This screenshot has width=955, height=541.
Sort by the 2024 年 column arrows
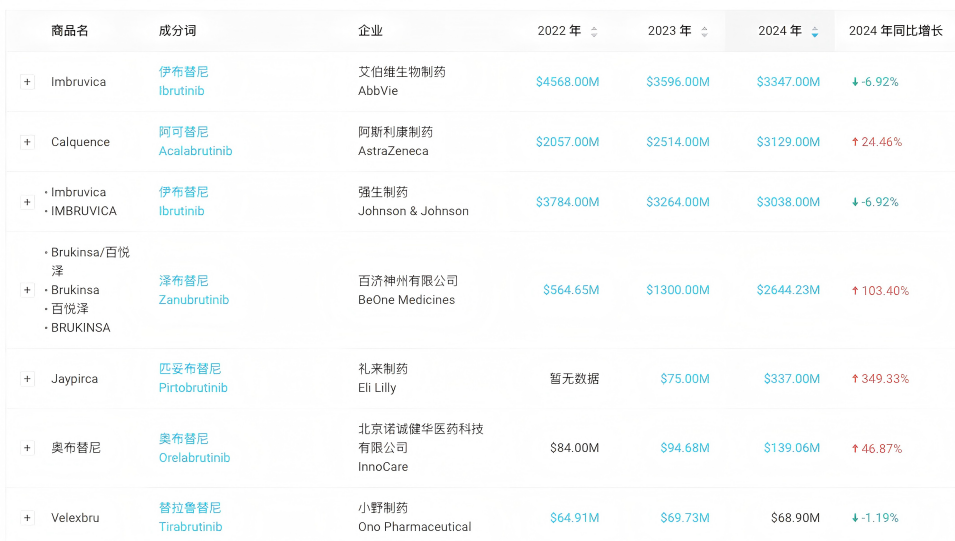814,32
